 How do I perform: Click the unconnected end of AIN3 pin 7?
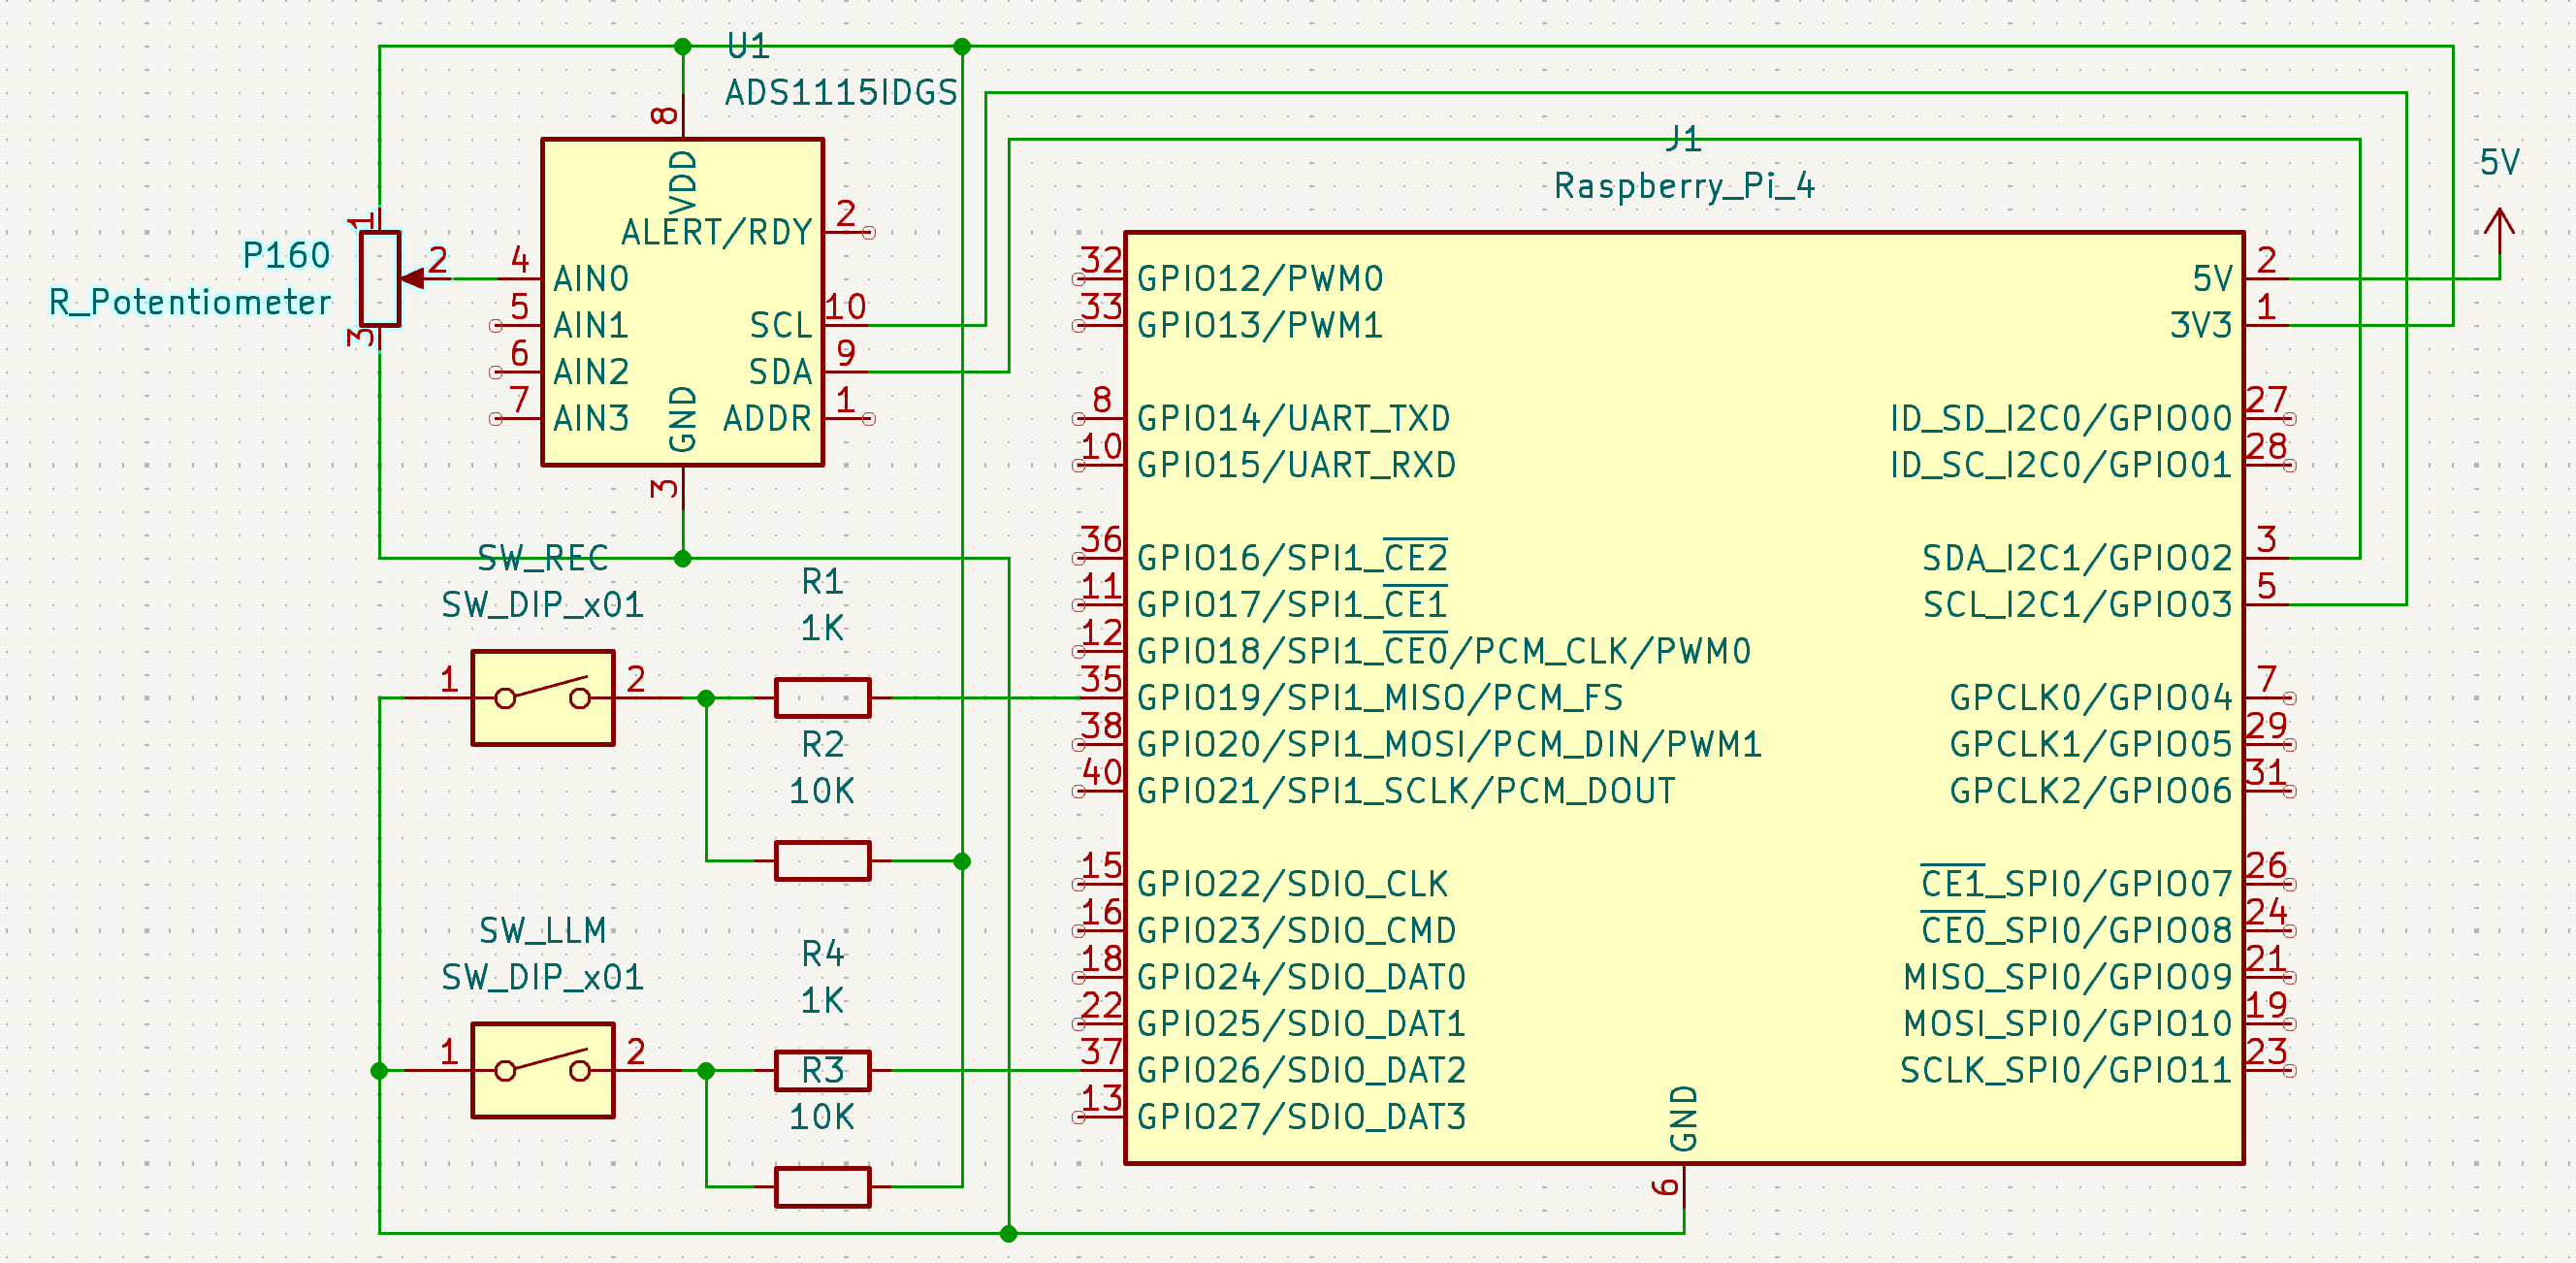point(495,419)
